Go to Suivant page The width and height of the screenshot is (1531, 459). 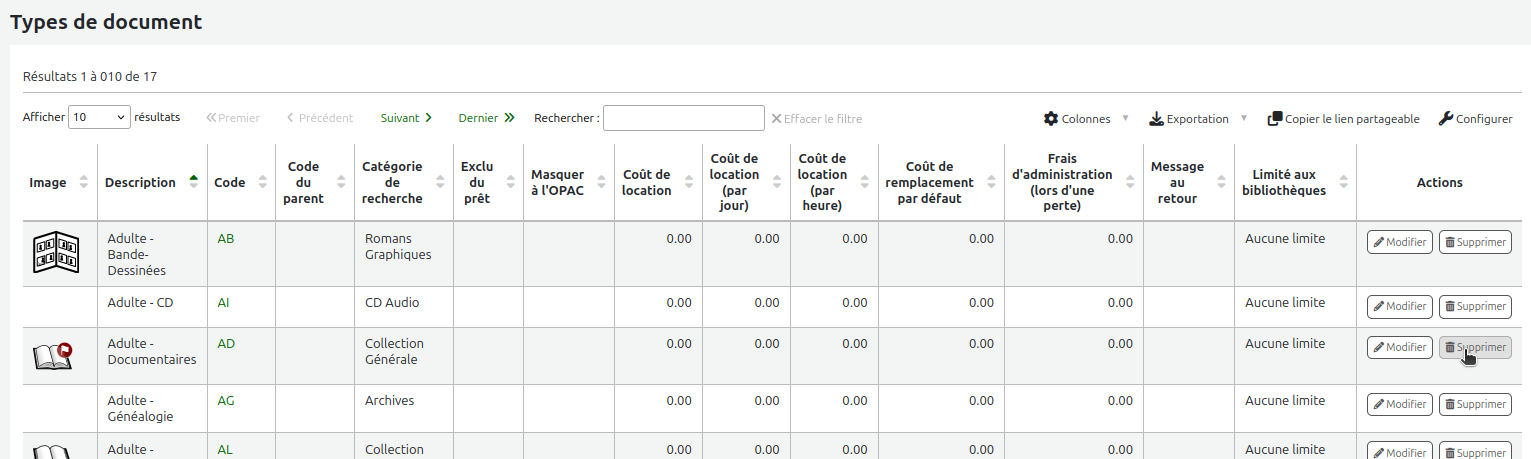click(406, 118)
